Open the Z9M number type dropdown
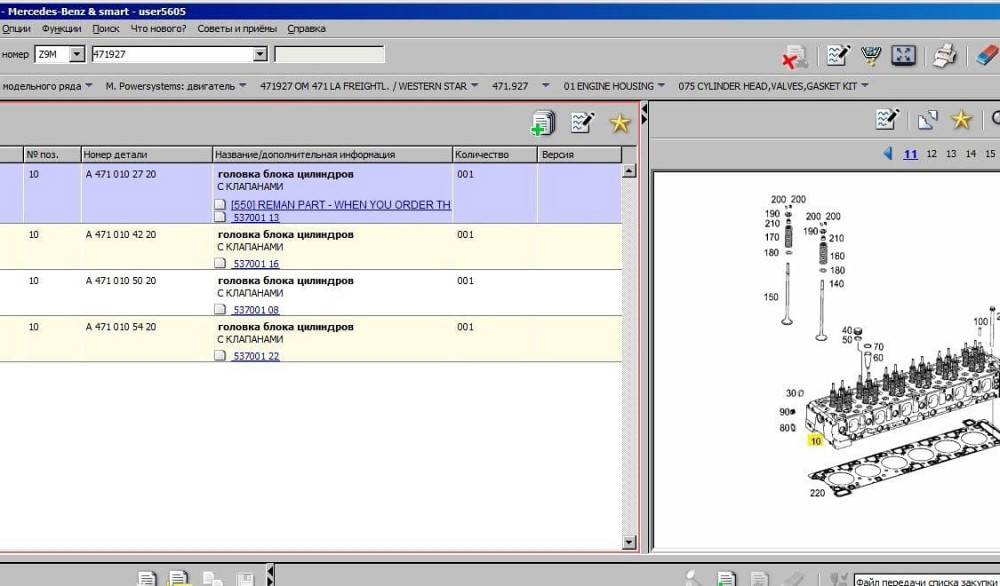1000x586 pixels. (x=77, y=54)
